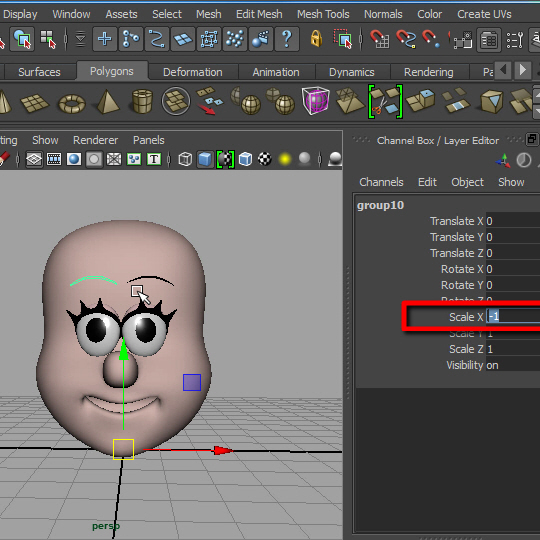
Task: Toggle select miscellaneous question-mark icon
Action: pos(287,39)
